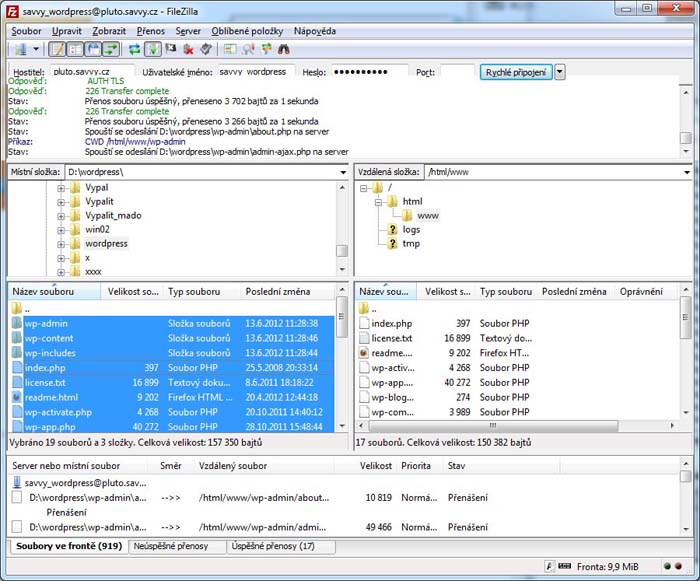Cancel the current operation flag icon
Image resolution: width=700 pixels, height=581 pixels.
point(171,49)
